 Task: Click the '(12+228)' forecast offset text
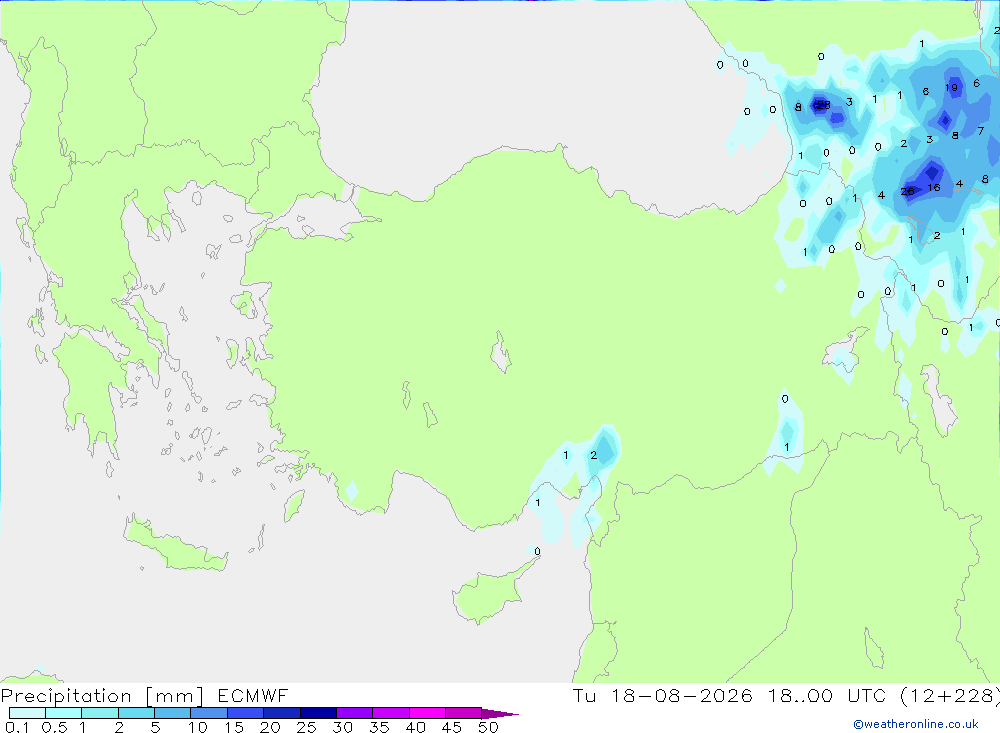coord(950,695)
